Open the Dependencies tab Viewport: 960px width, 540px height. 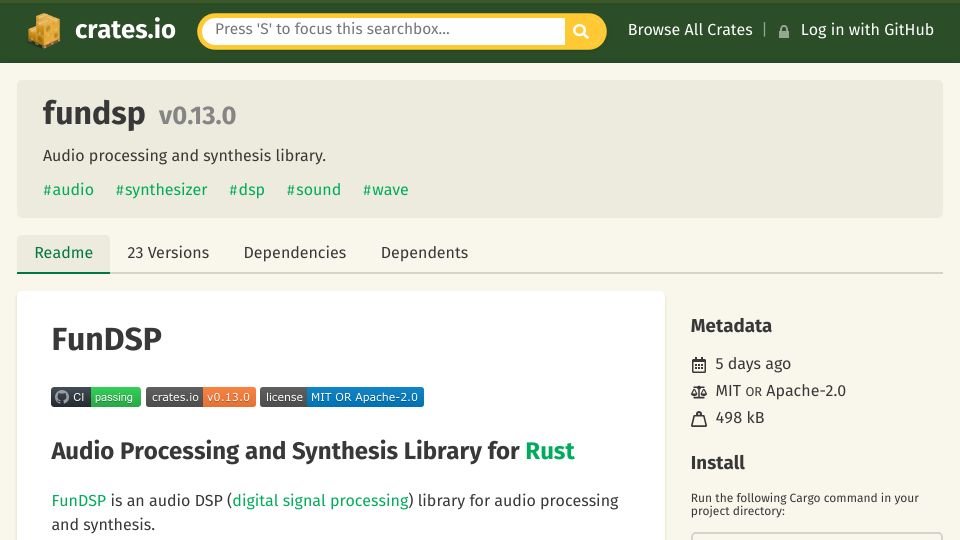pyautogui.click(x=295, y=253)
